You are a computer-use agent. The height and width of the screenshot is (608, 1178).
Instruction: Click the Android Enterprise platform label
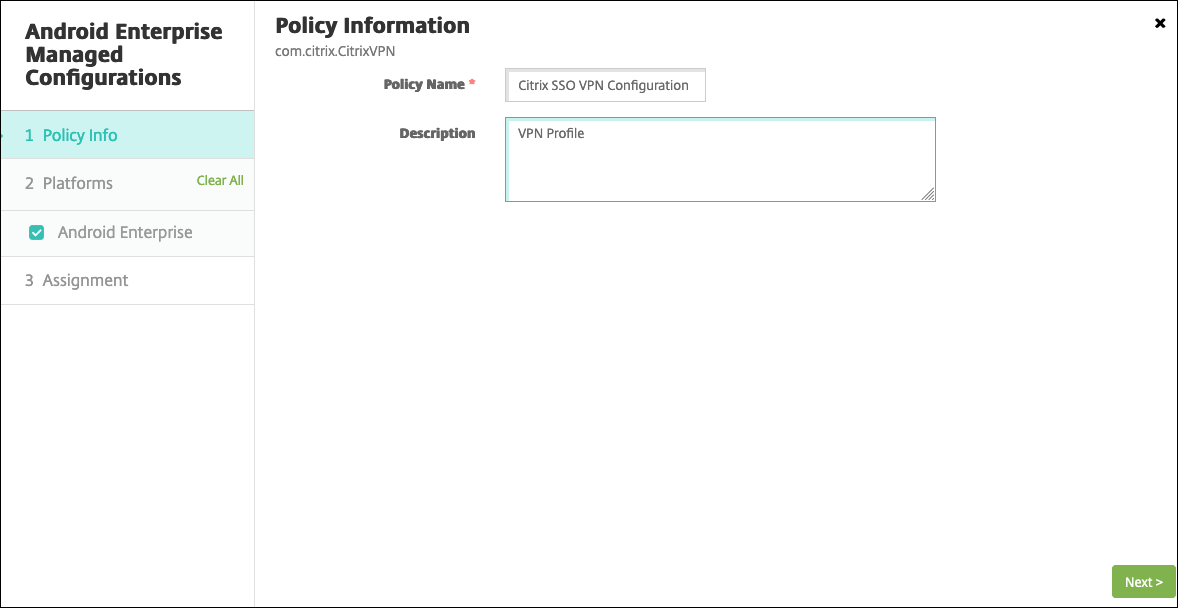[125, 232]
